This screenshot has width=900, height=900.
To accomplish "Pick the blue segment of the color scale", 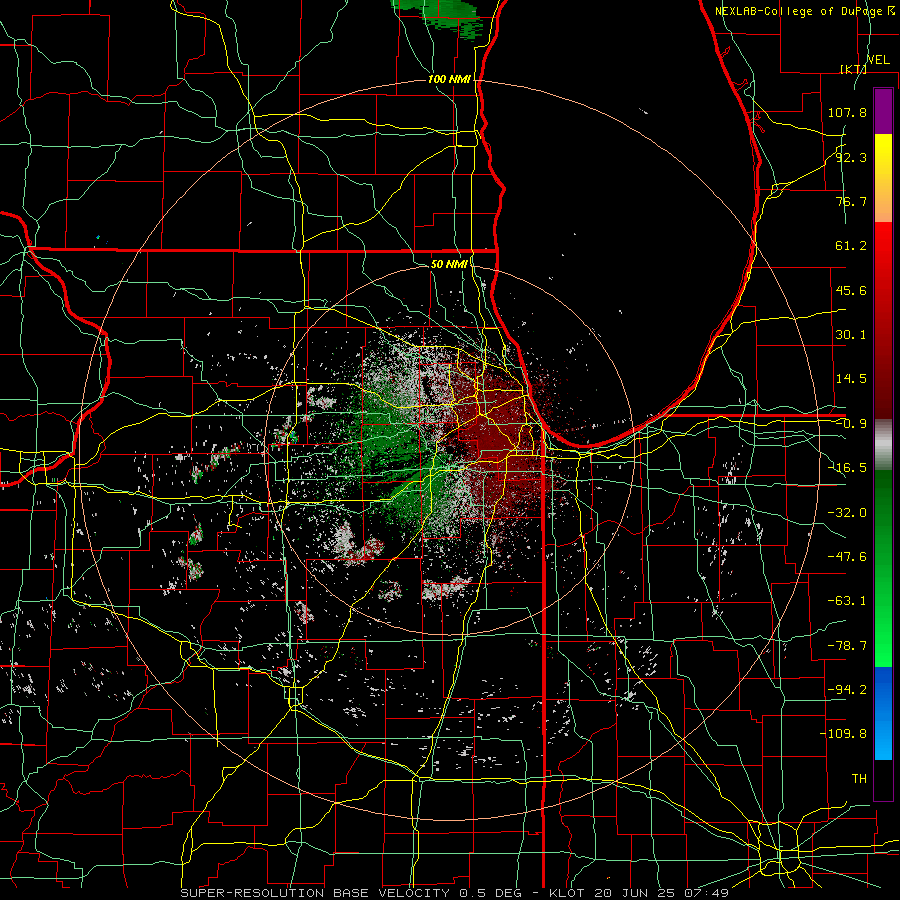I will pos(883,713).
